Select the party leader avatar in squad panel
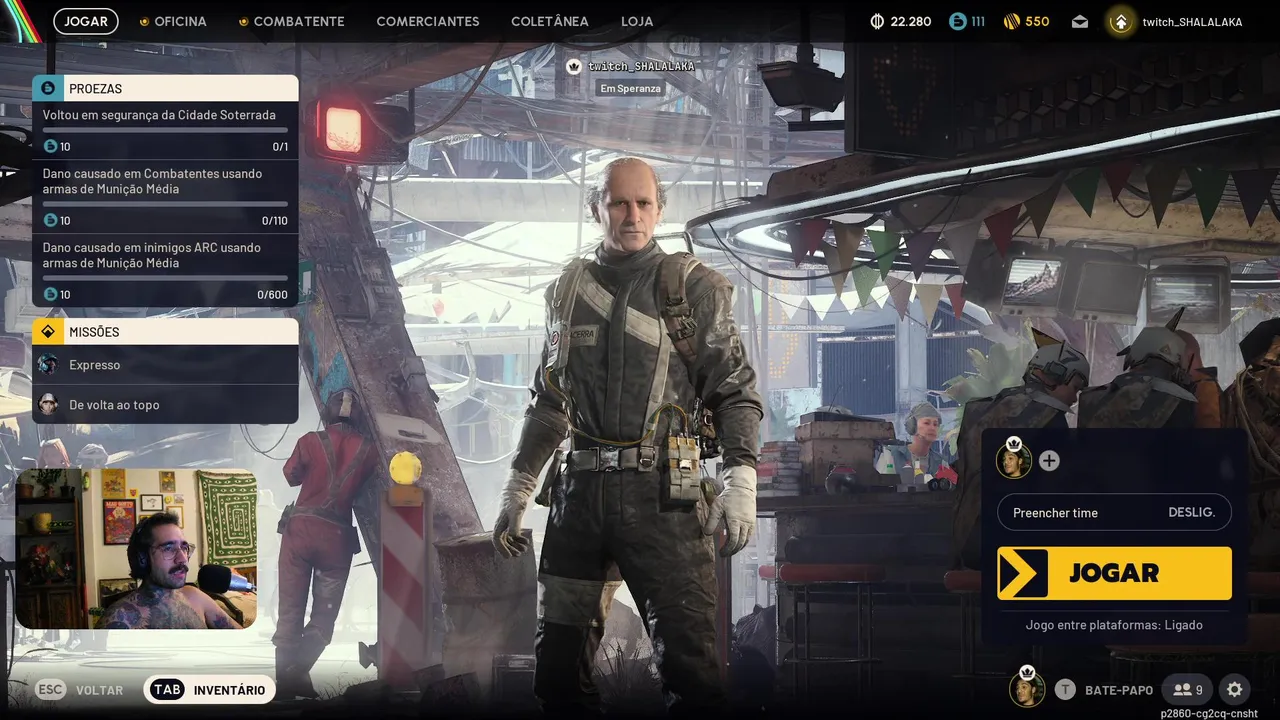1280x720 pixels. pos(1014,460)
